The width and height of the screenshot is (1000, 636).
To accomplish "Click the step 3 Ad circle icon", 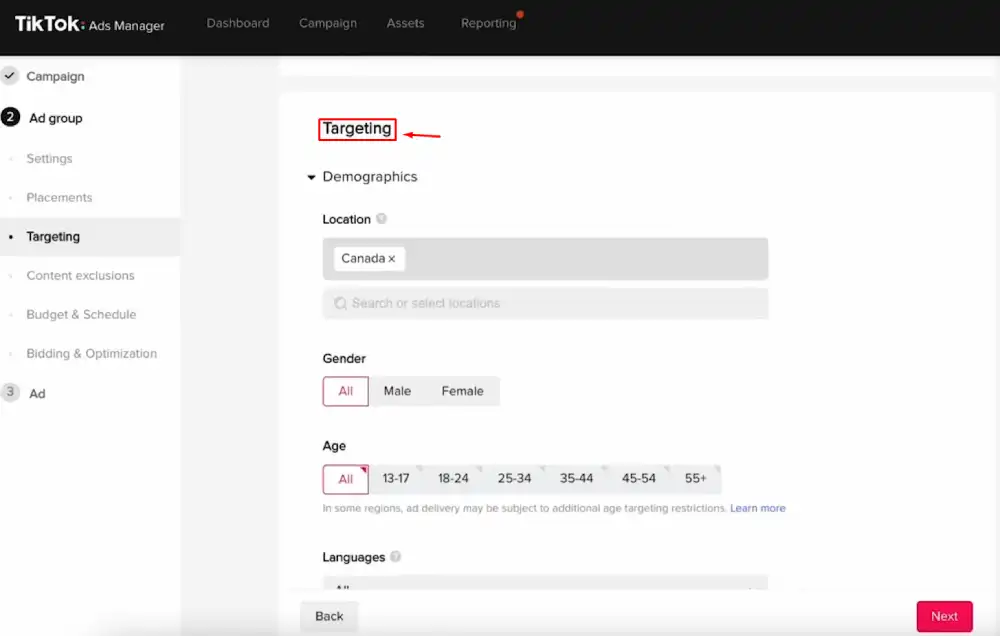I will (10, 392).
